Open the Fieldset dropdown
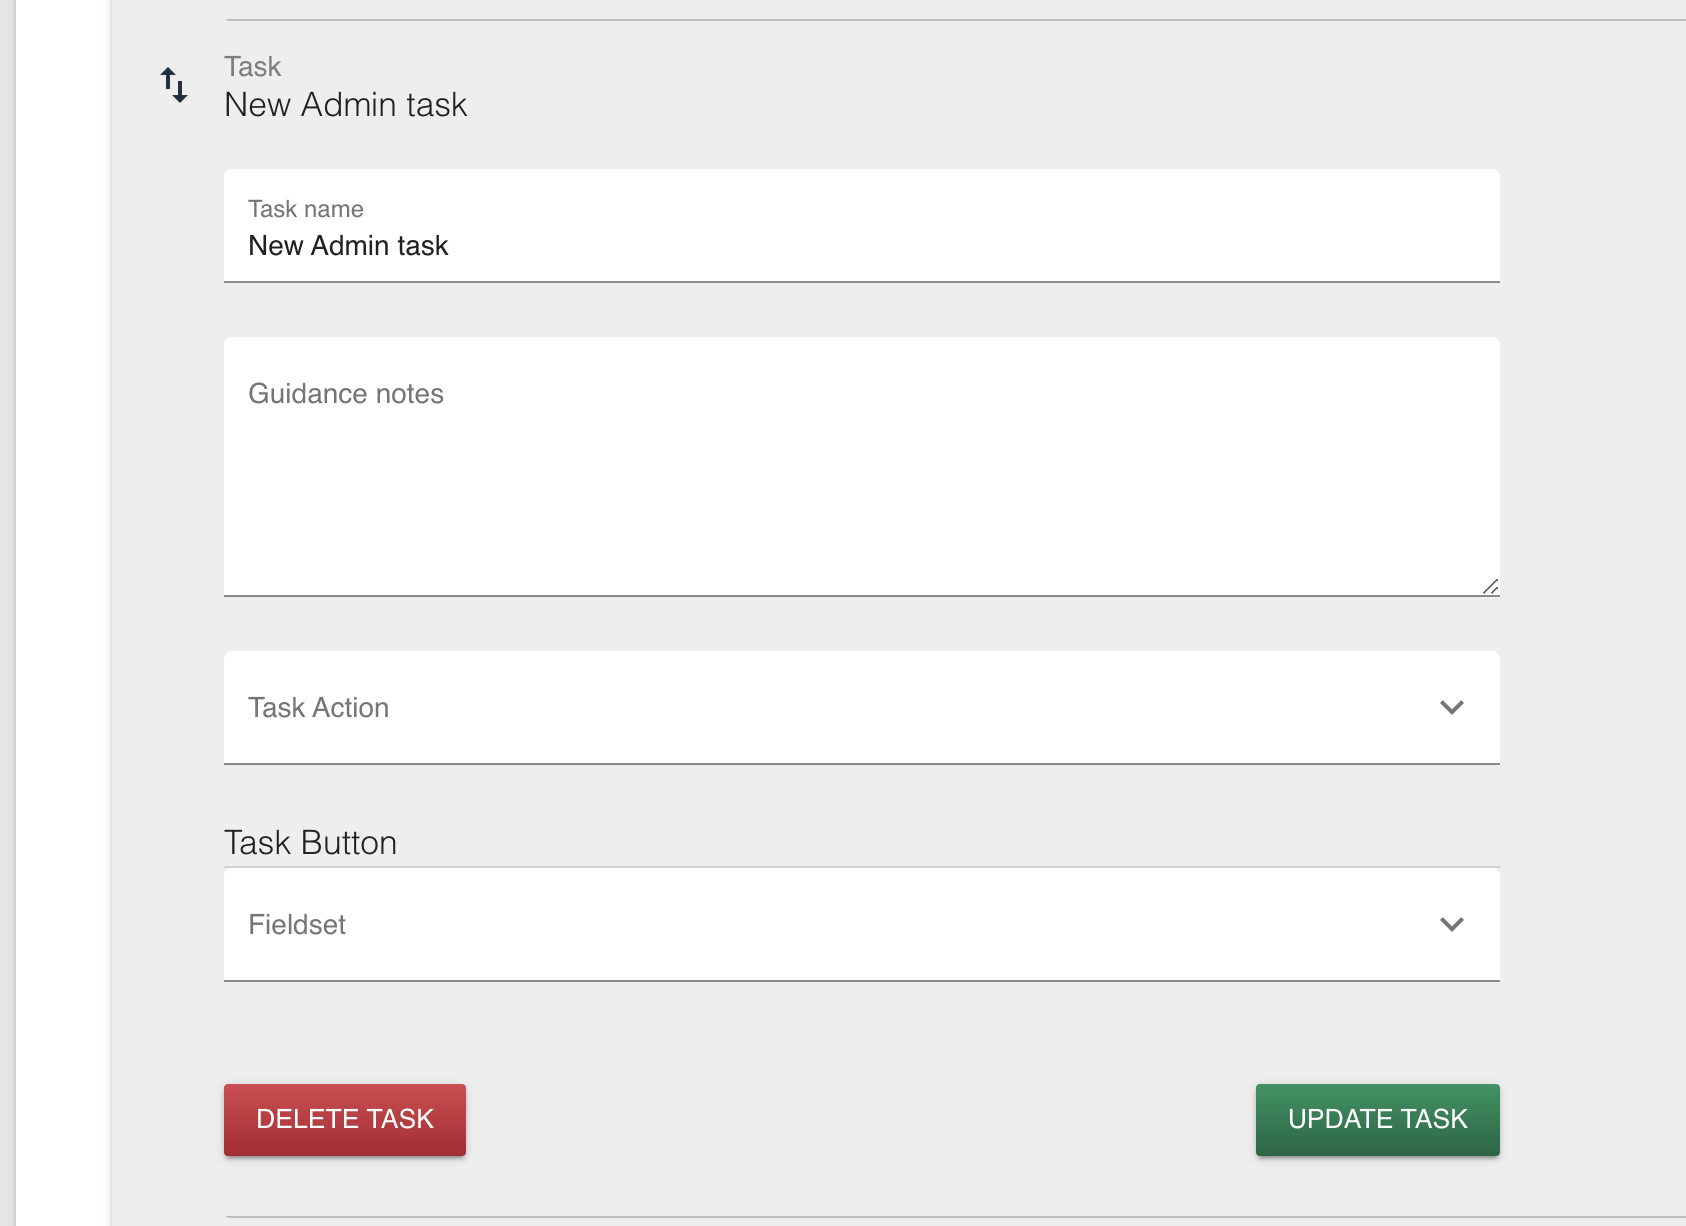The height and width of the screenshot is (1226, 1686). (x=861, y=925)
